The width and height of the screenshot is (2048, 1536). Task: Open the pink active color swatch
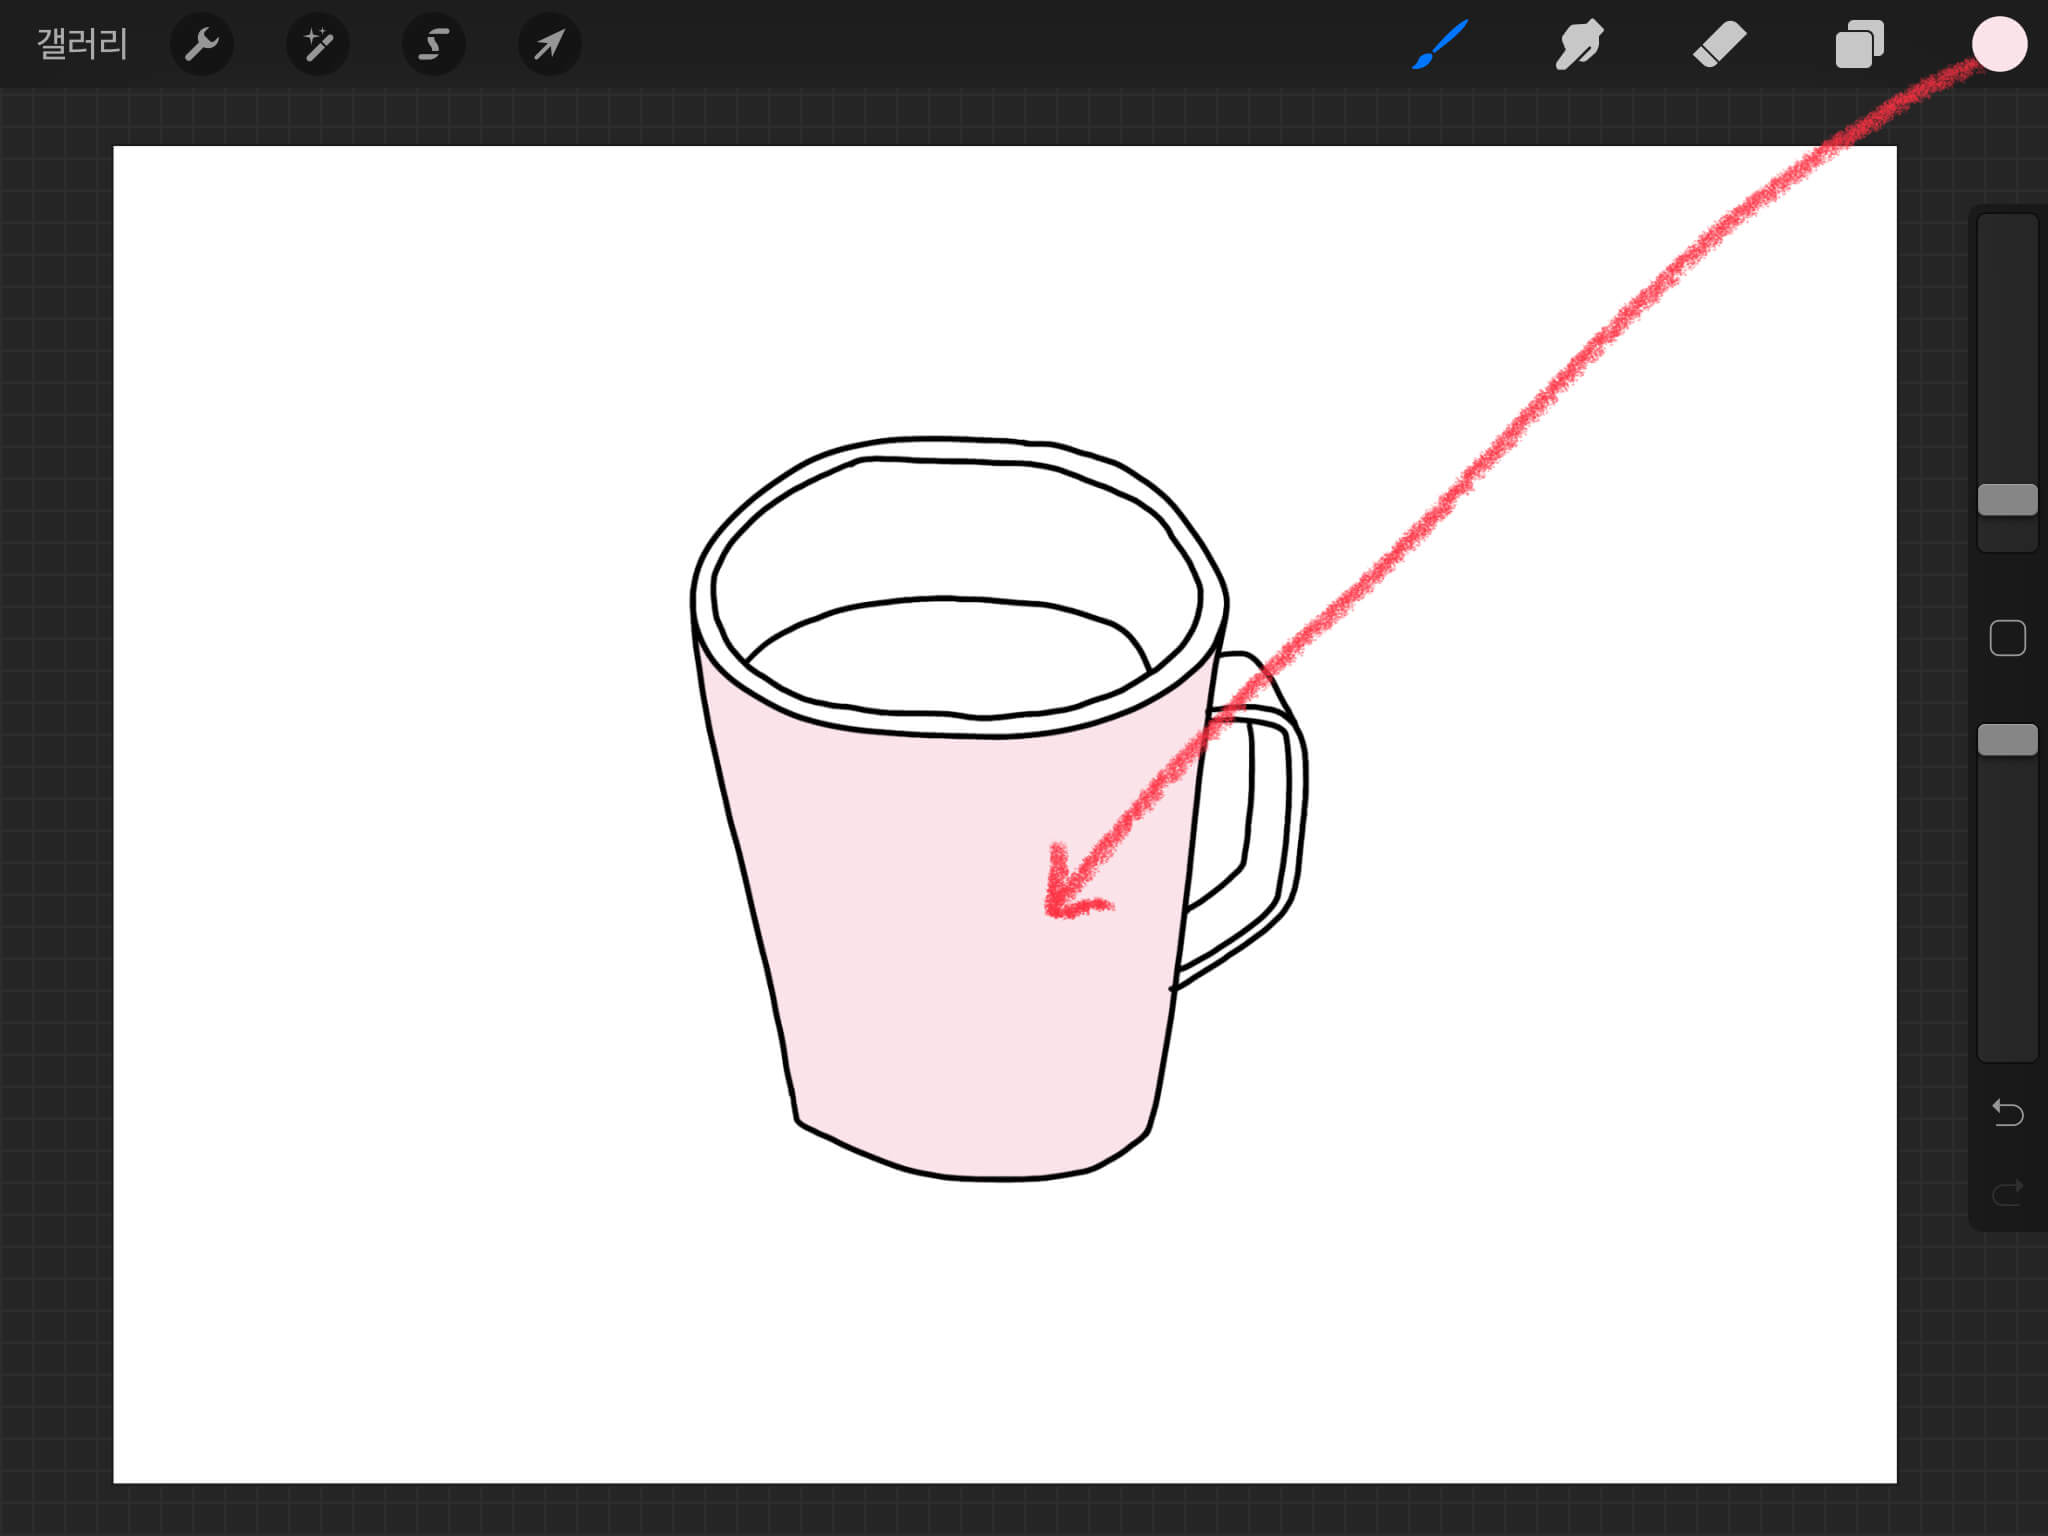point(1999,44)
